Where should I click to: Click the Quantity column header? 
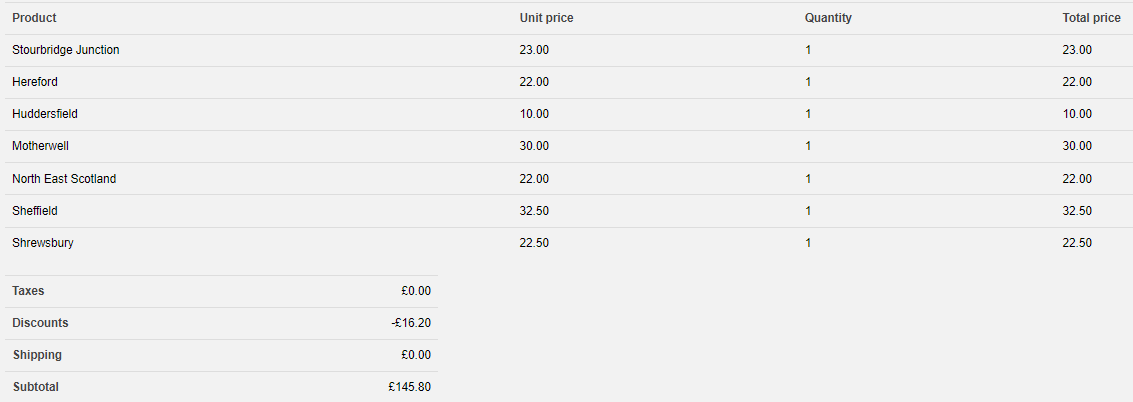[828, 18]
